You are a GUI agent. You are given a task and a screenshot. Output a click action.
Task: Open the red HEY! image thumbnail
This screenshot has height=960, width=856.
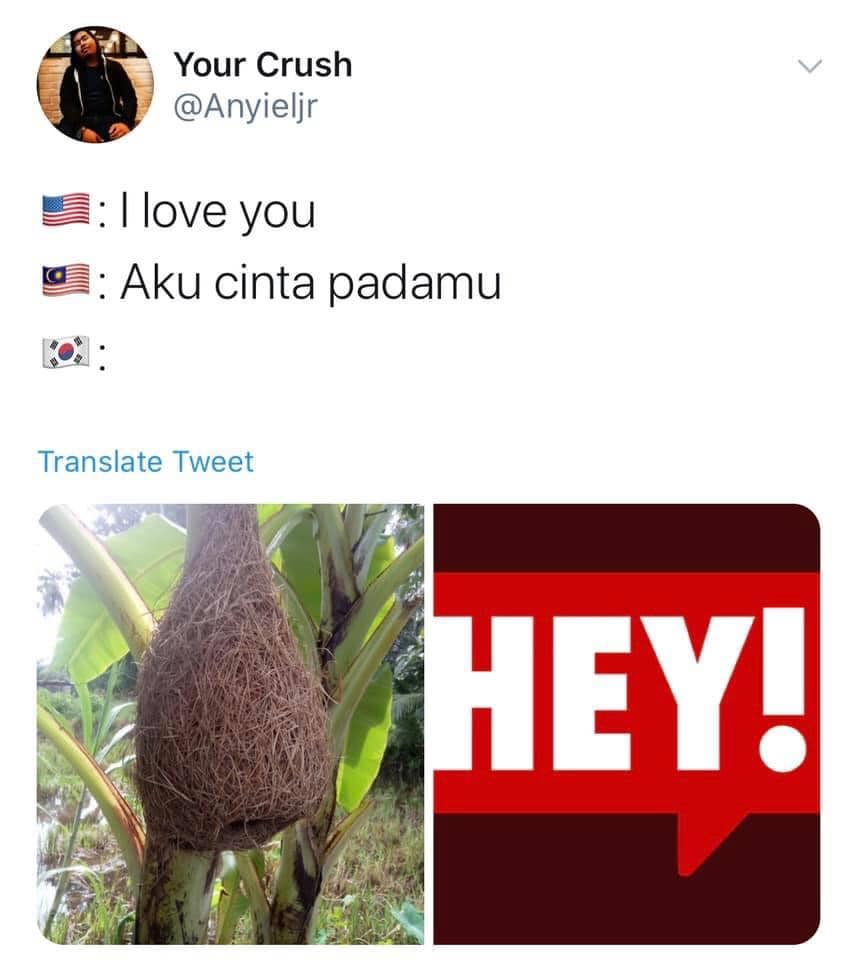coord(626,724)
